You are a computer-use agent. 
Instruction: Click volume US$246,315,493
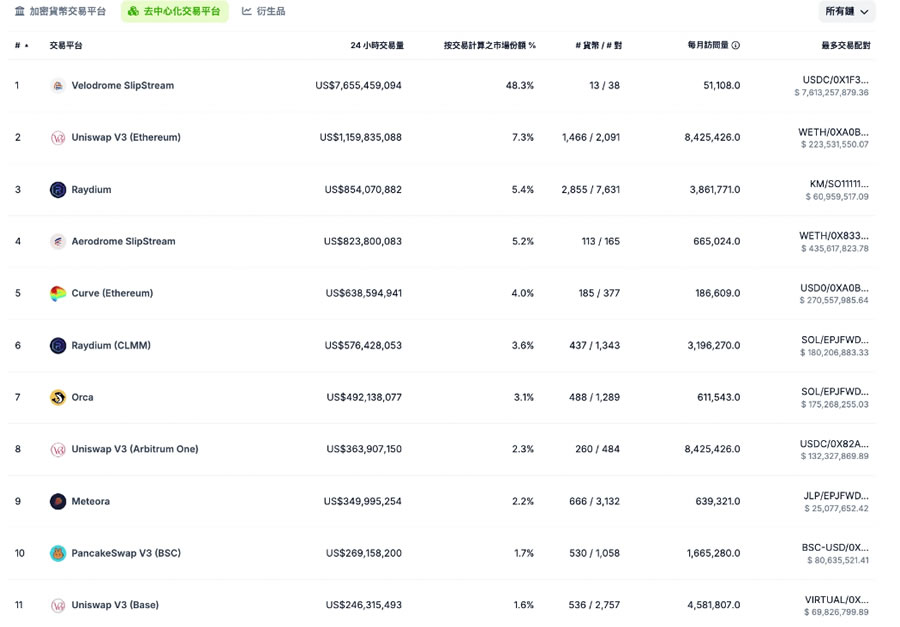point(364,605)
